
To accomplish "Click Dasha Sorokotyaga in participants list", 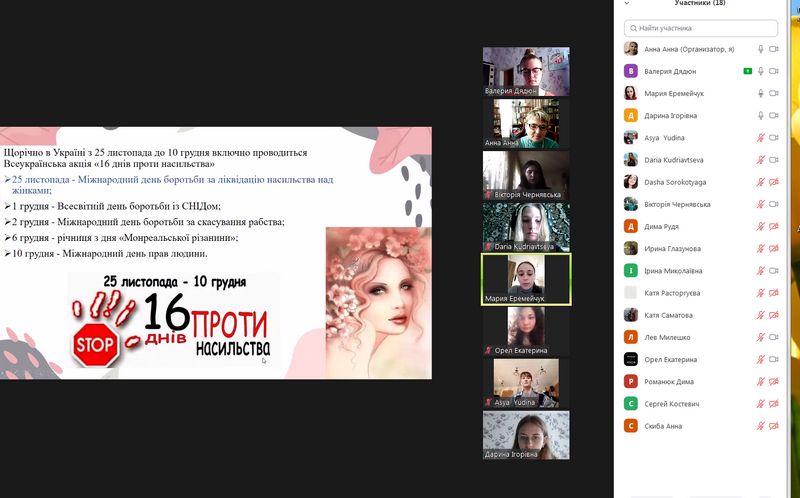I will [x=674, y=182].
